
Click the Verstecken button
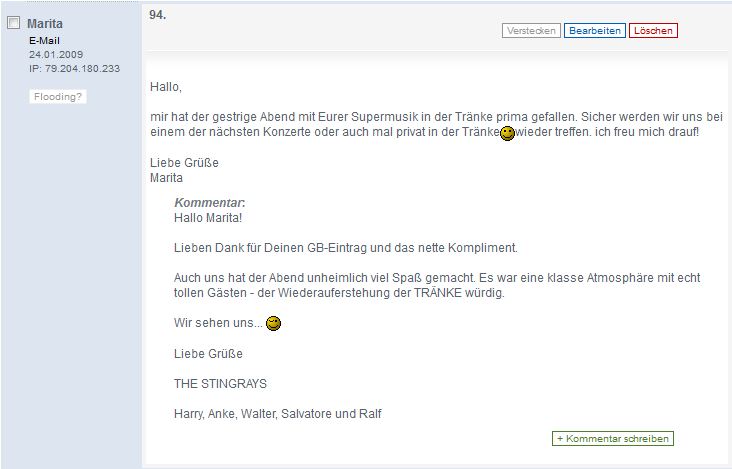click(531, 31)
